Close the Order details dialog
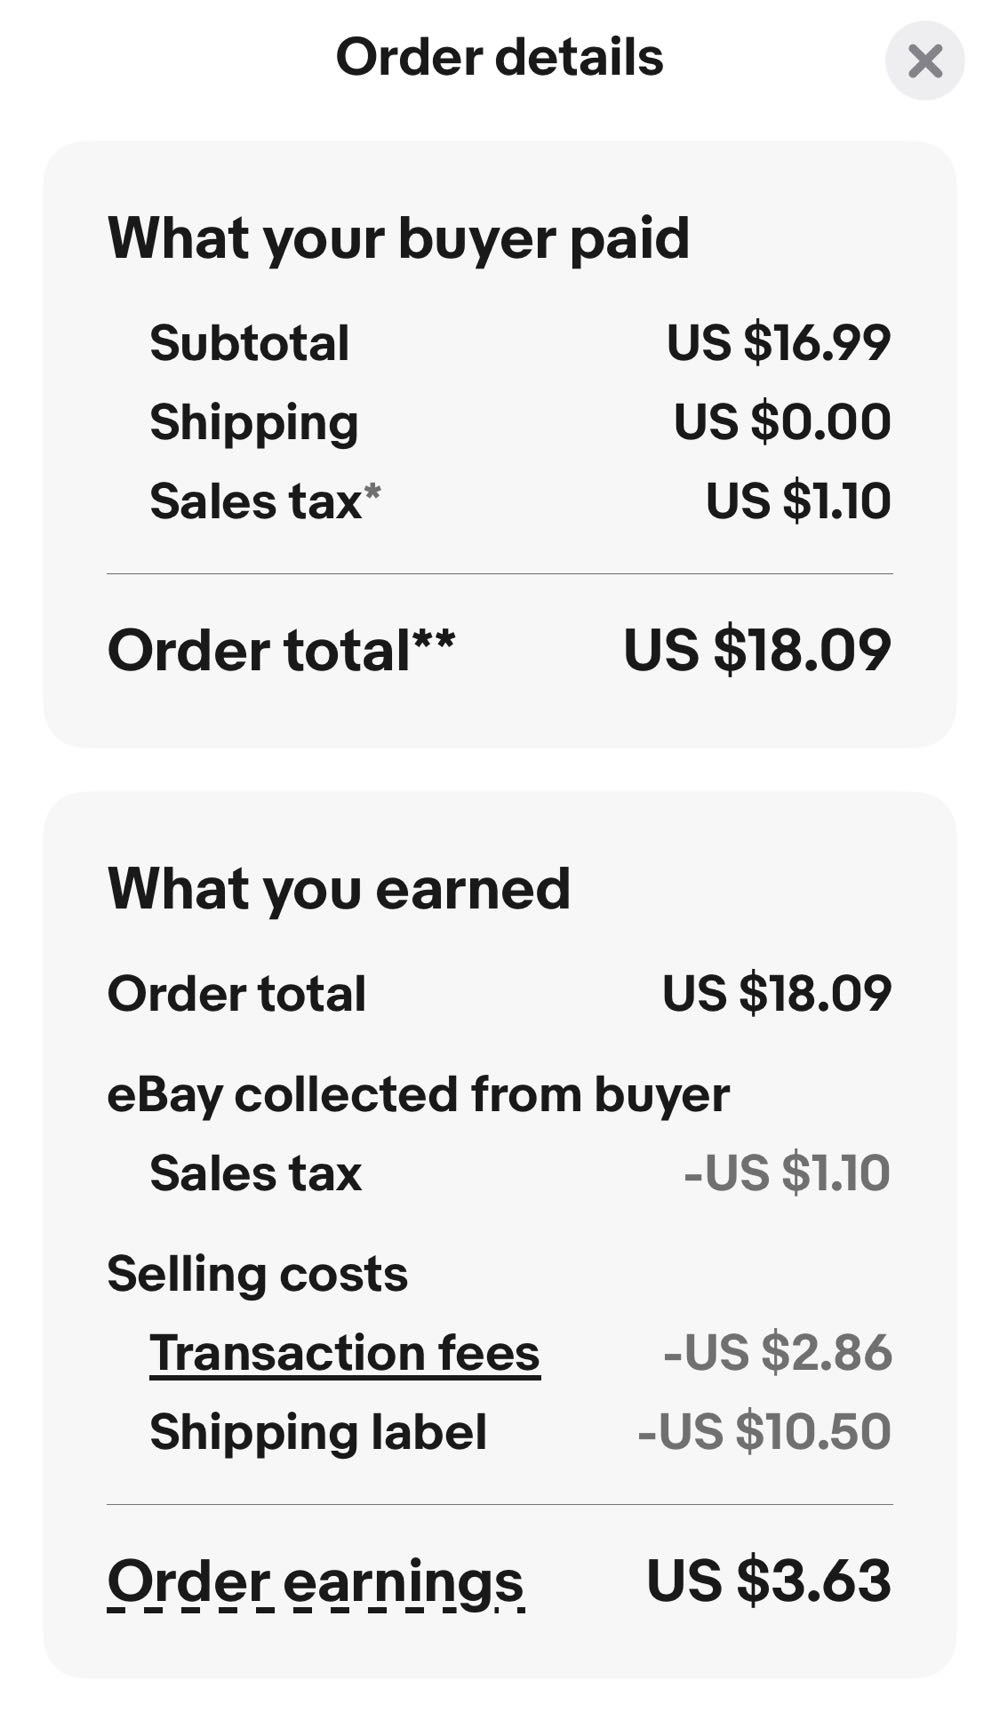Image resolution: width=1000 pixels, height=1721 pixels. [924, 61]
